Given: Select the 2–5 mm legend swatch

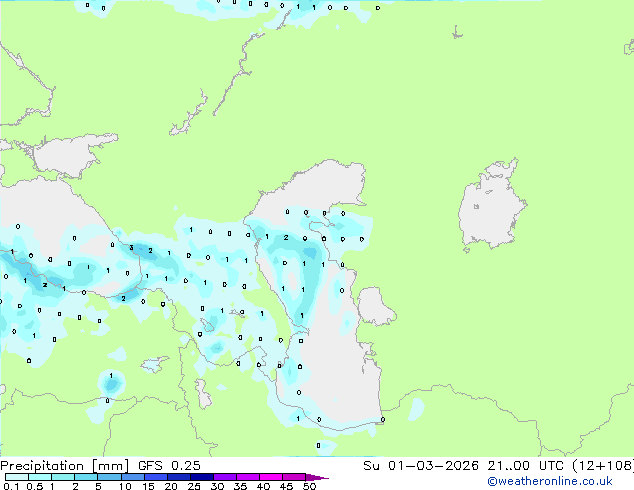Looking at the screenshot, I should click(86, 477).
